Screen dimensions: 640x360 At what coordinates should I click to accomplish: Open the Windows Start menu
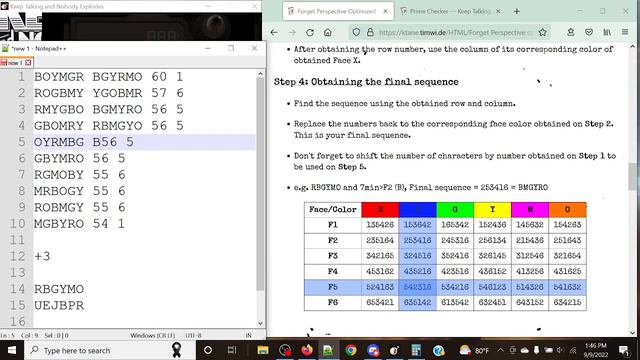pyautogui.click(x=12, y=350)
